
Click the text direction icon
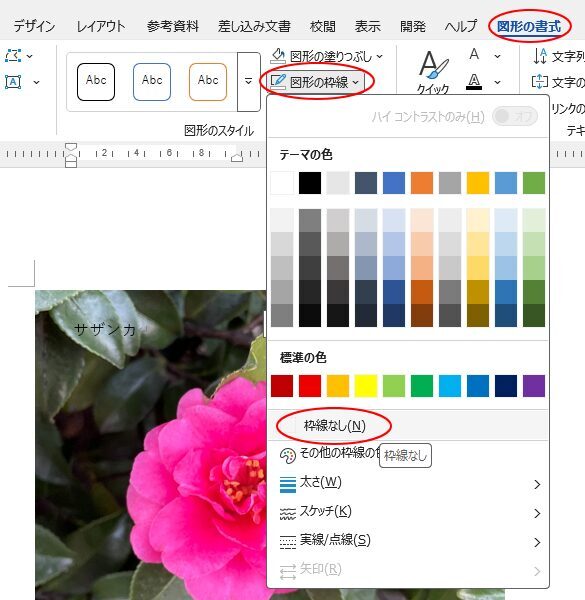pos(540,56)
